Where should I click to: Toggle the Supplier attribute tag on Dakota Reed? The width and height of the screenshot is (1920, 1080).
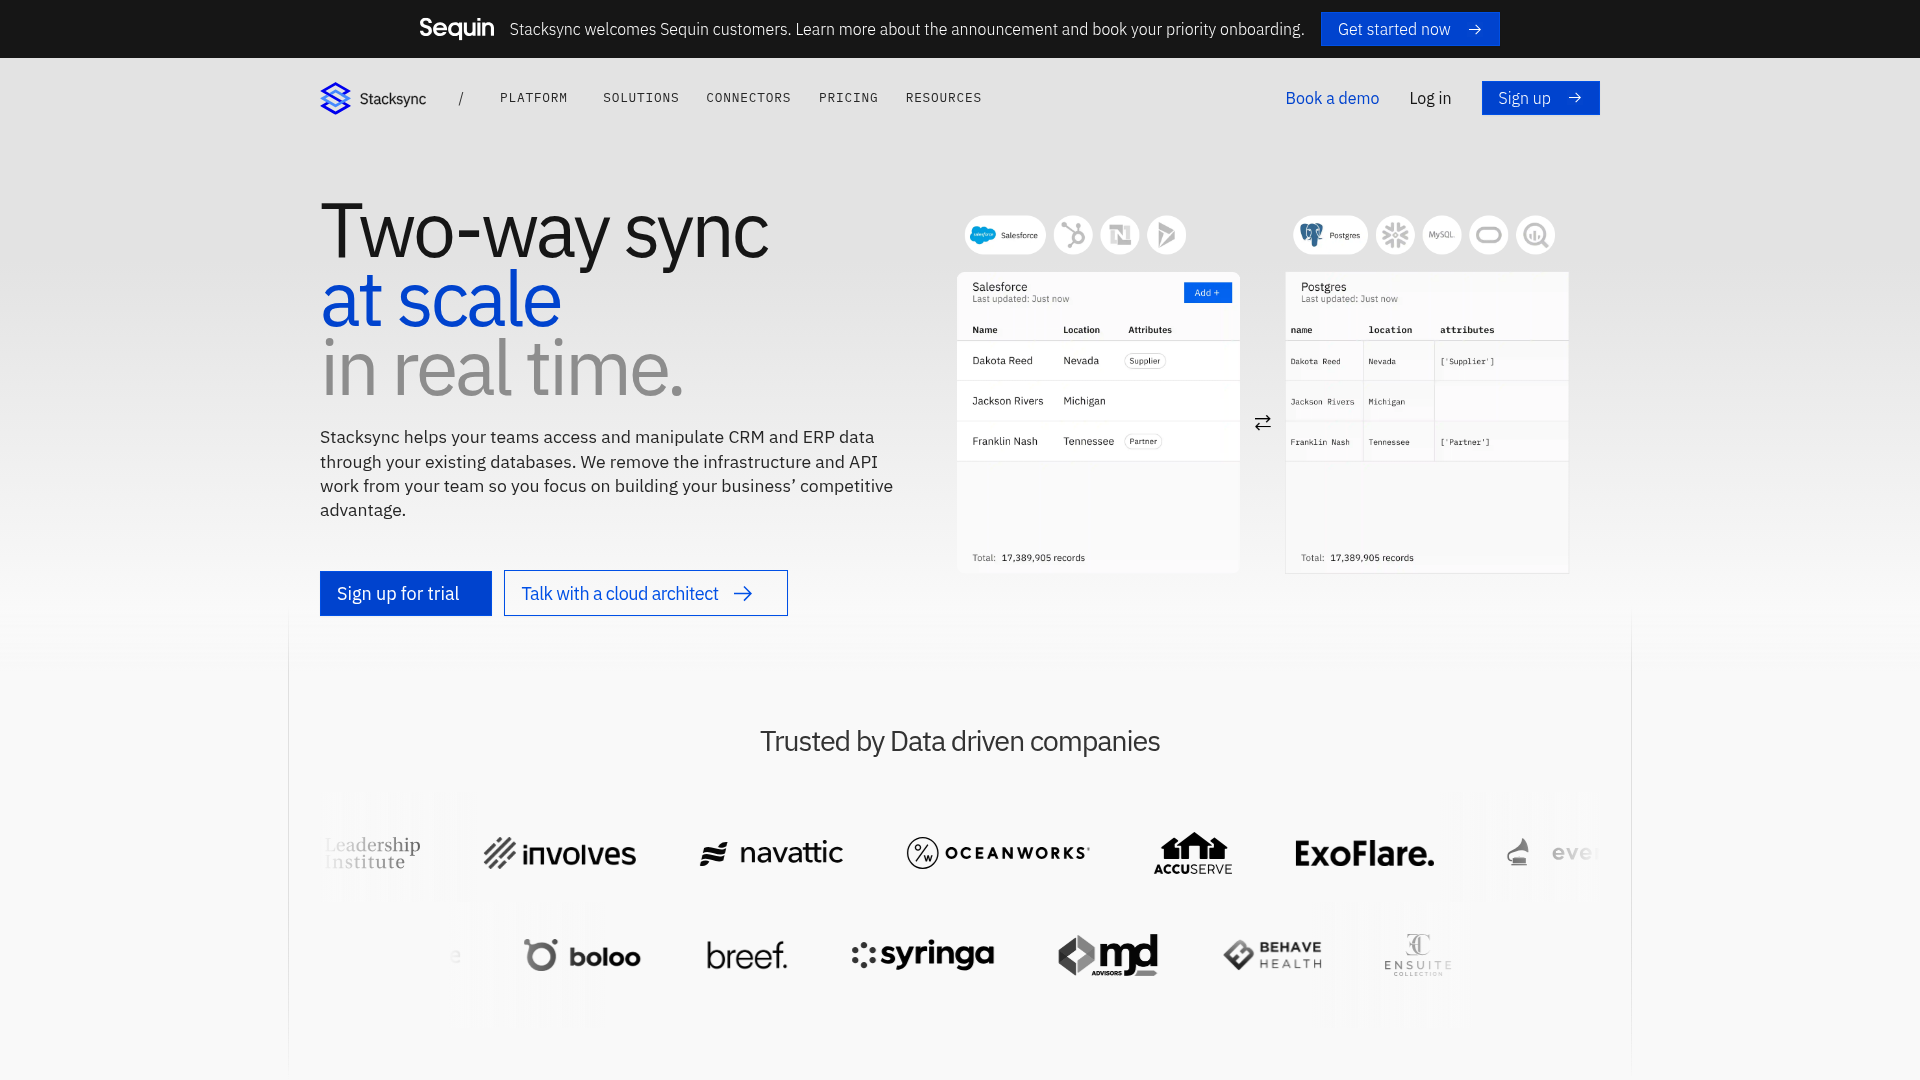pyautogui.click(x=1144, y=360)
